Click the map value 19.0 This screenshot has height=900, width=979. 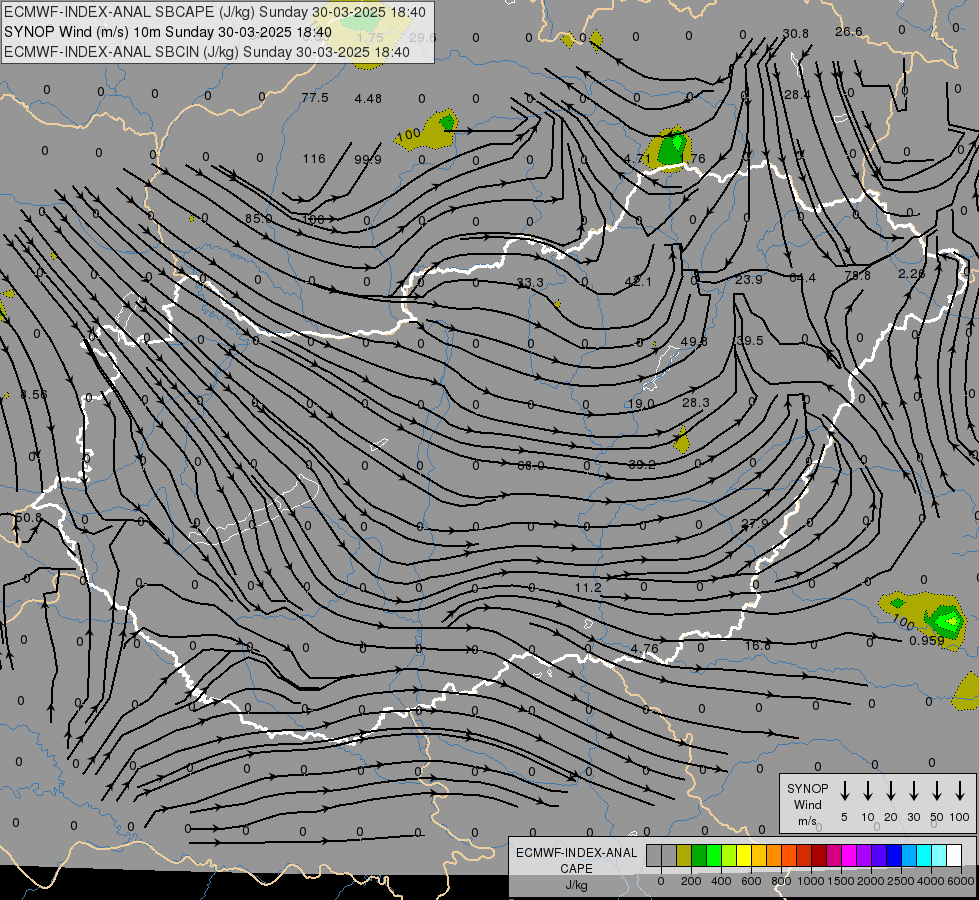click(641, 404)
